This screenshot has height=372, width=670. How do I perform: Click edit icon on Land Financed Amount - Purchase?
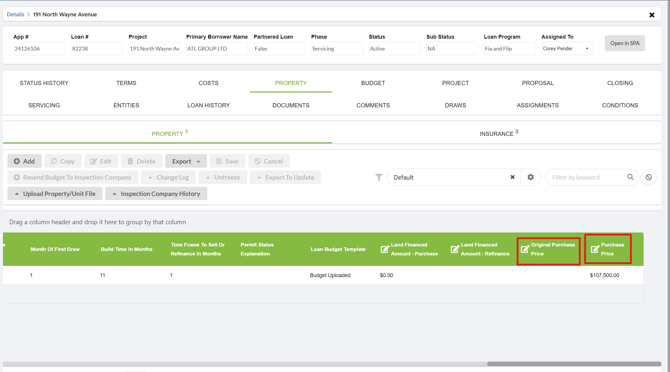(385, 249)
